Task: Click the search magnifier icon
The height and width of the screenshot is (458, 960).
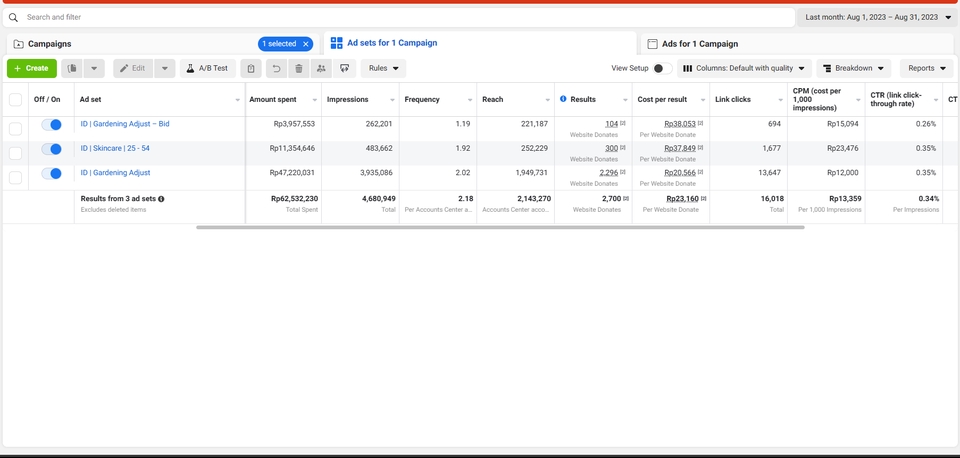Action: (13, 17)
